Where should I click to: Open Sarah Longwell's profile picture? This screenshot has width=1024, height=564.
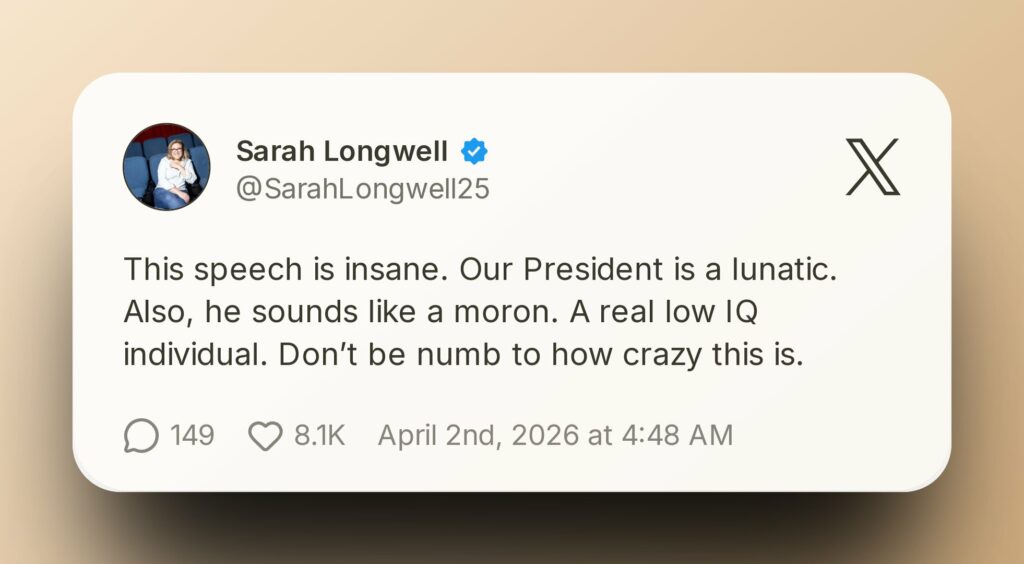pos(166,166)
